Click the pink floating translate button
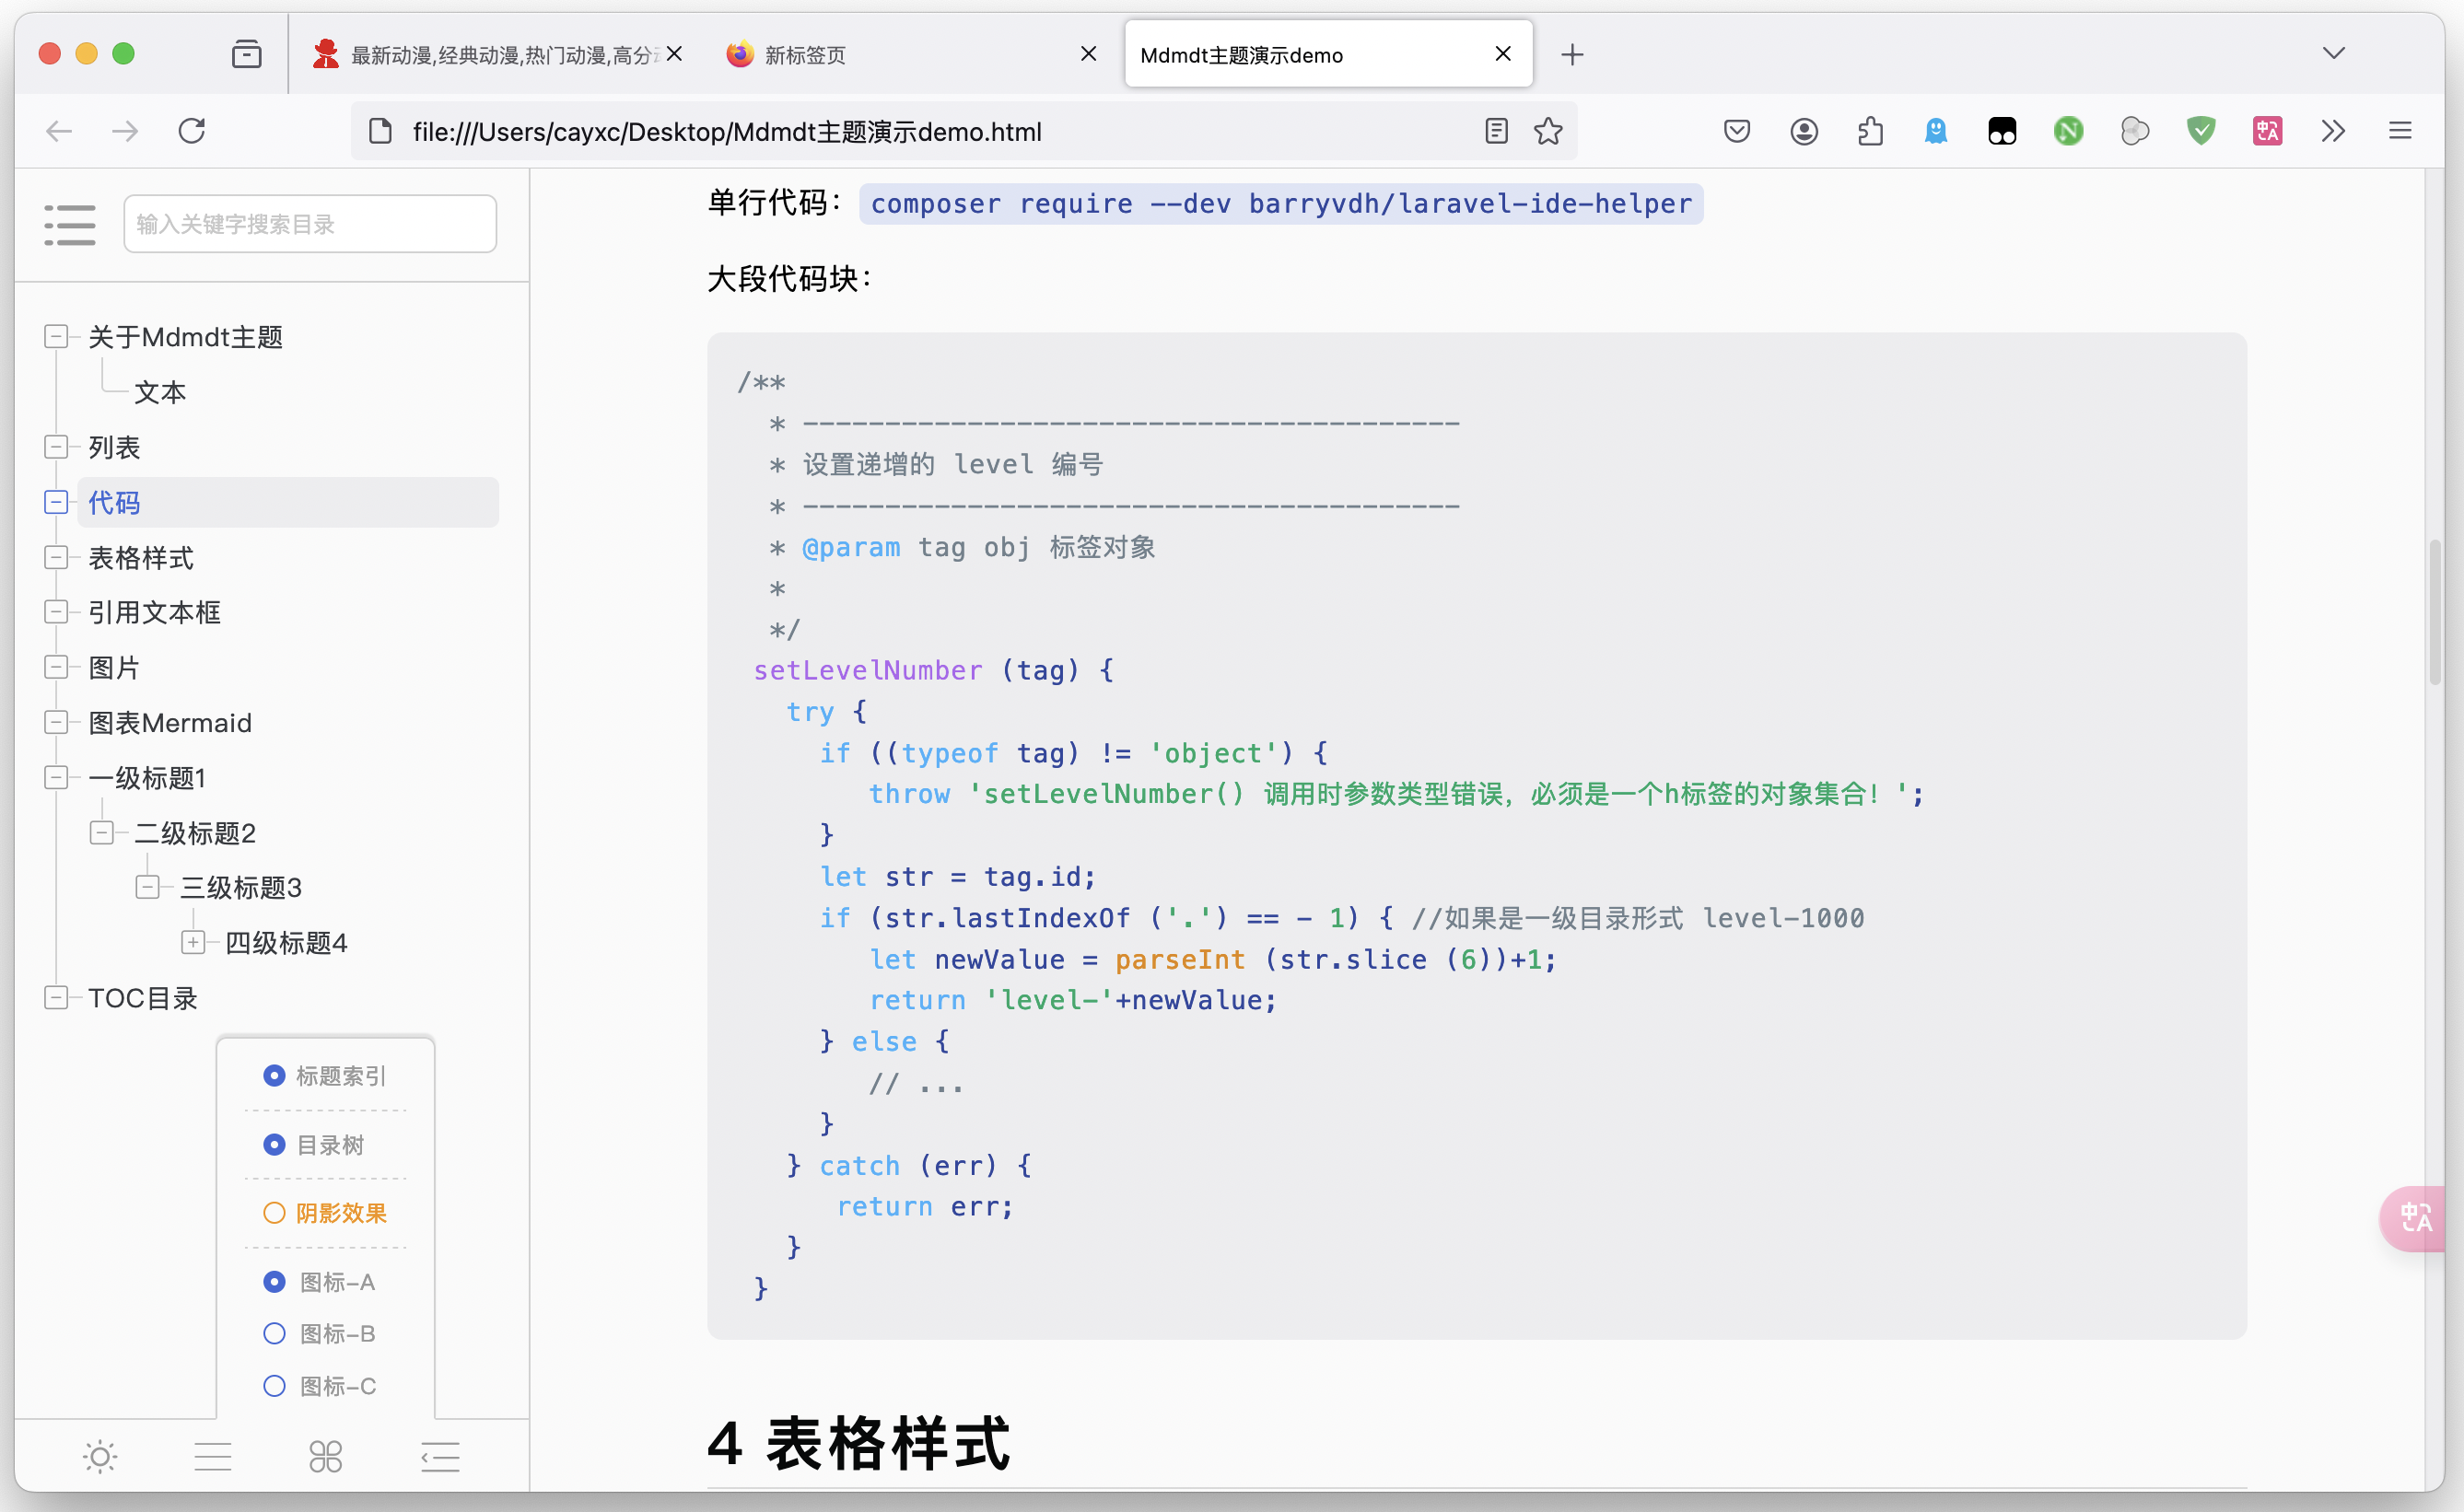This screenshot has width=2464, height=1512. click(2416, 1217)
